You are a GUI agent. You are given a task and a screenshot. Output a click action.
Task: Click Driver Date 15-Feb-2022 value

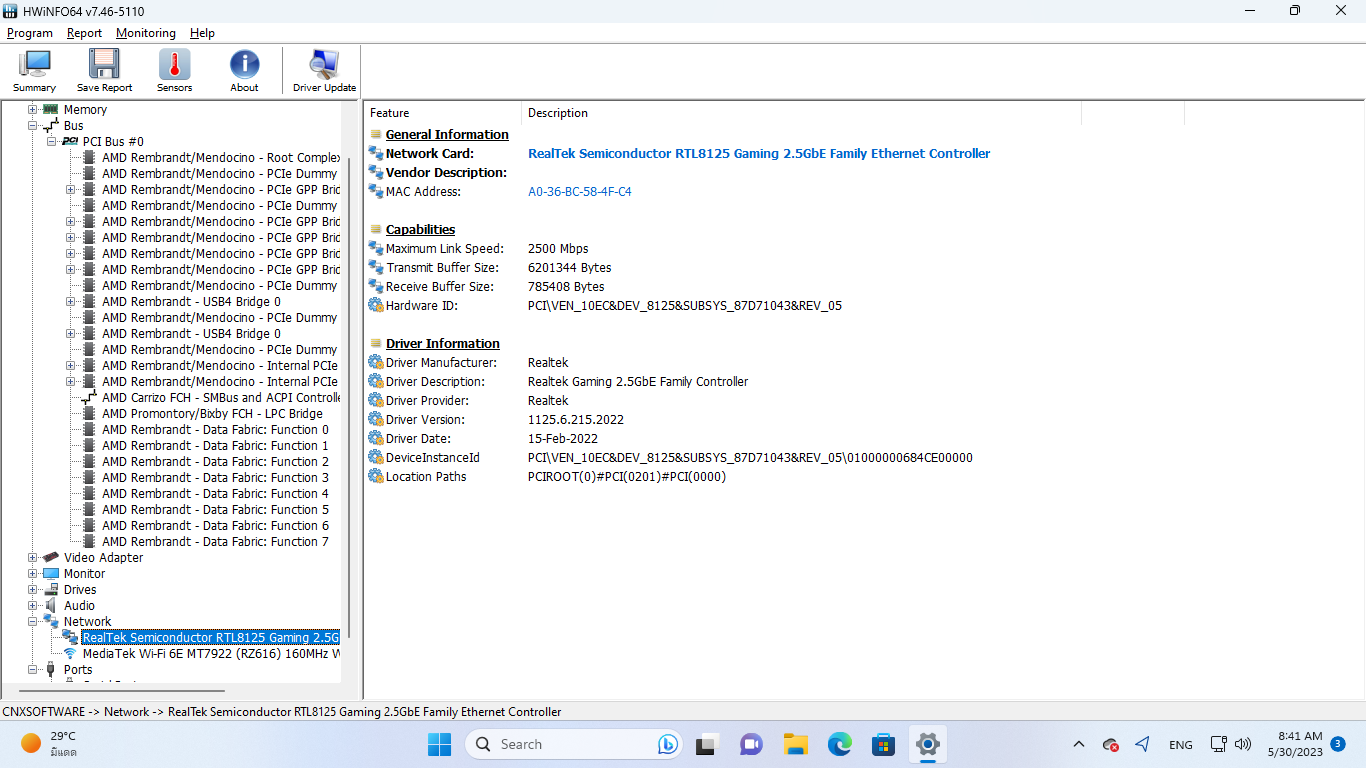563,439
